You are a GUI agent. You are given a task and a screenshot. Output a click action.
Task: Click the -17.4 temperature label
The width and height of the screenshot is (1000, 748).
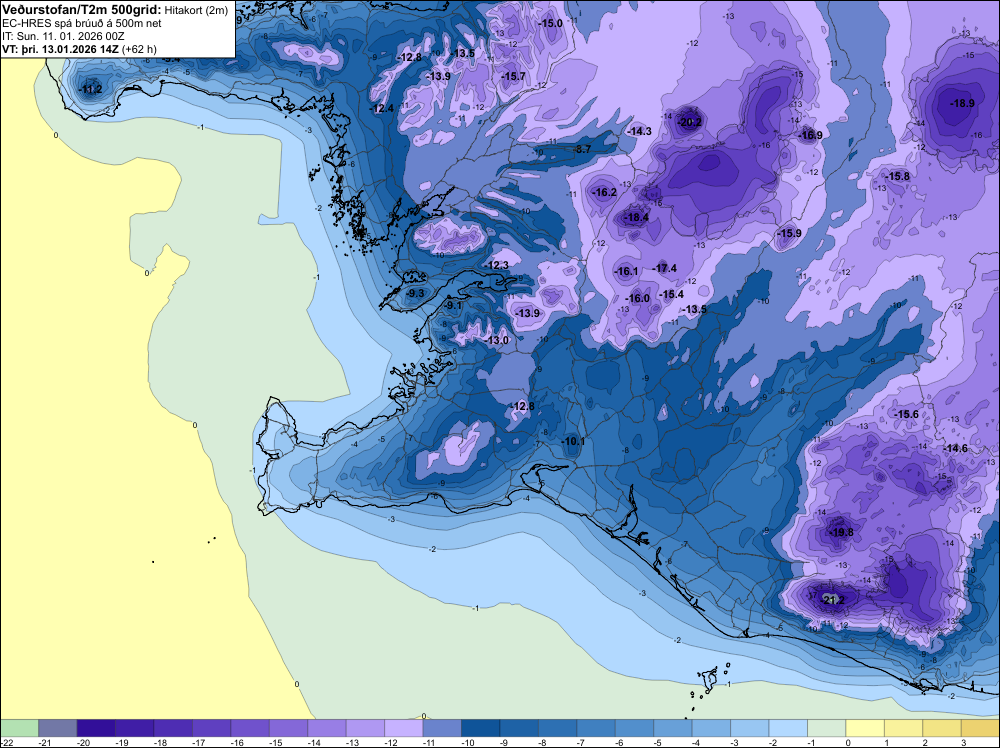[665, 268]
